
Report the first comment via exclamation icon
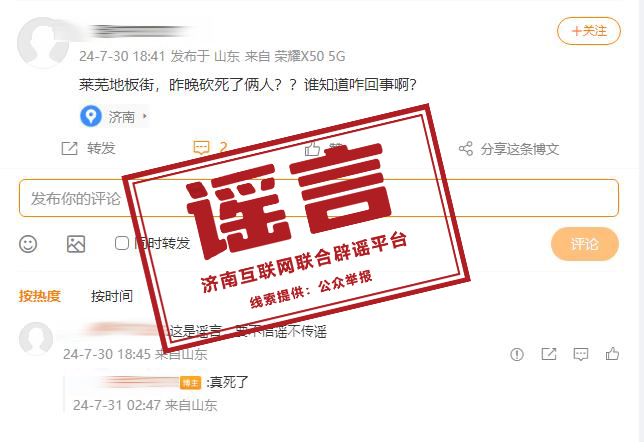[517, 354]
